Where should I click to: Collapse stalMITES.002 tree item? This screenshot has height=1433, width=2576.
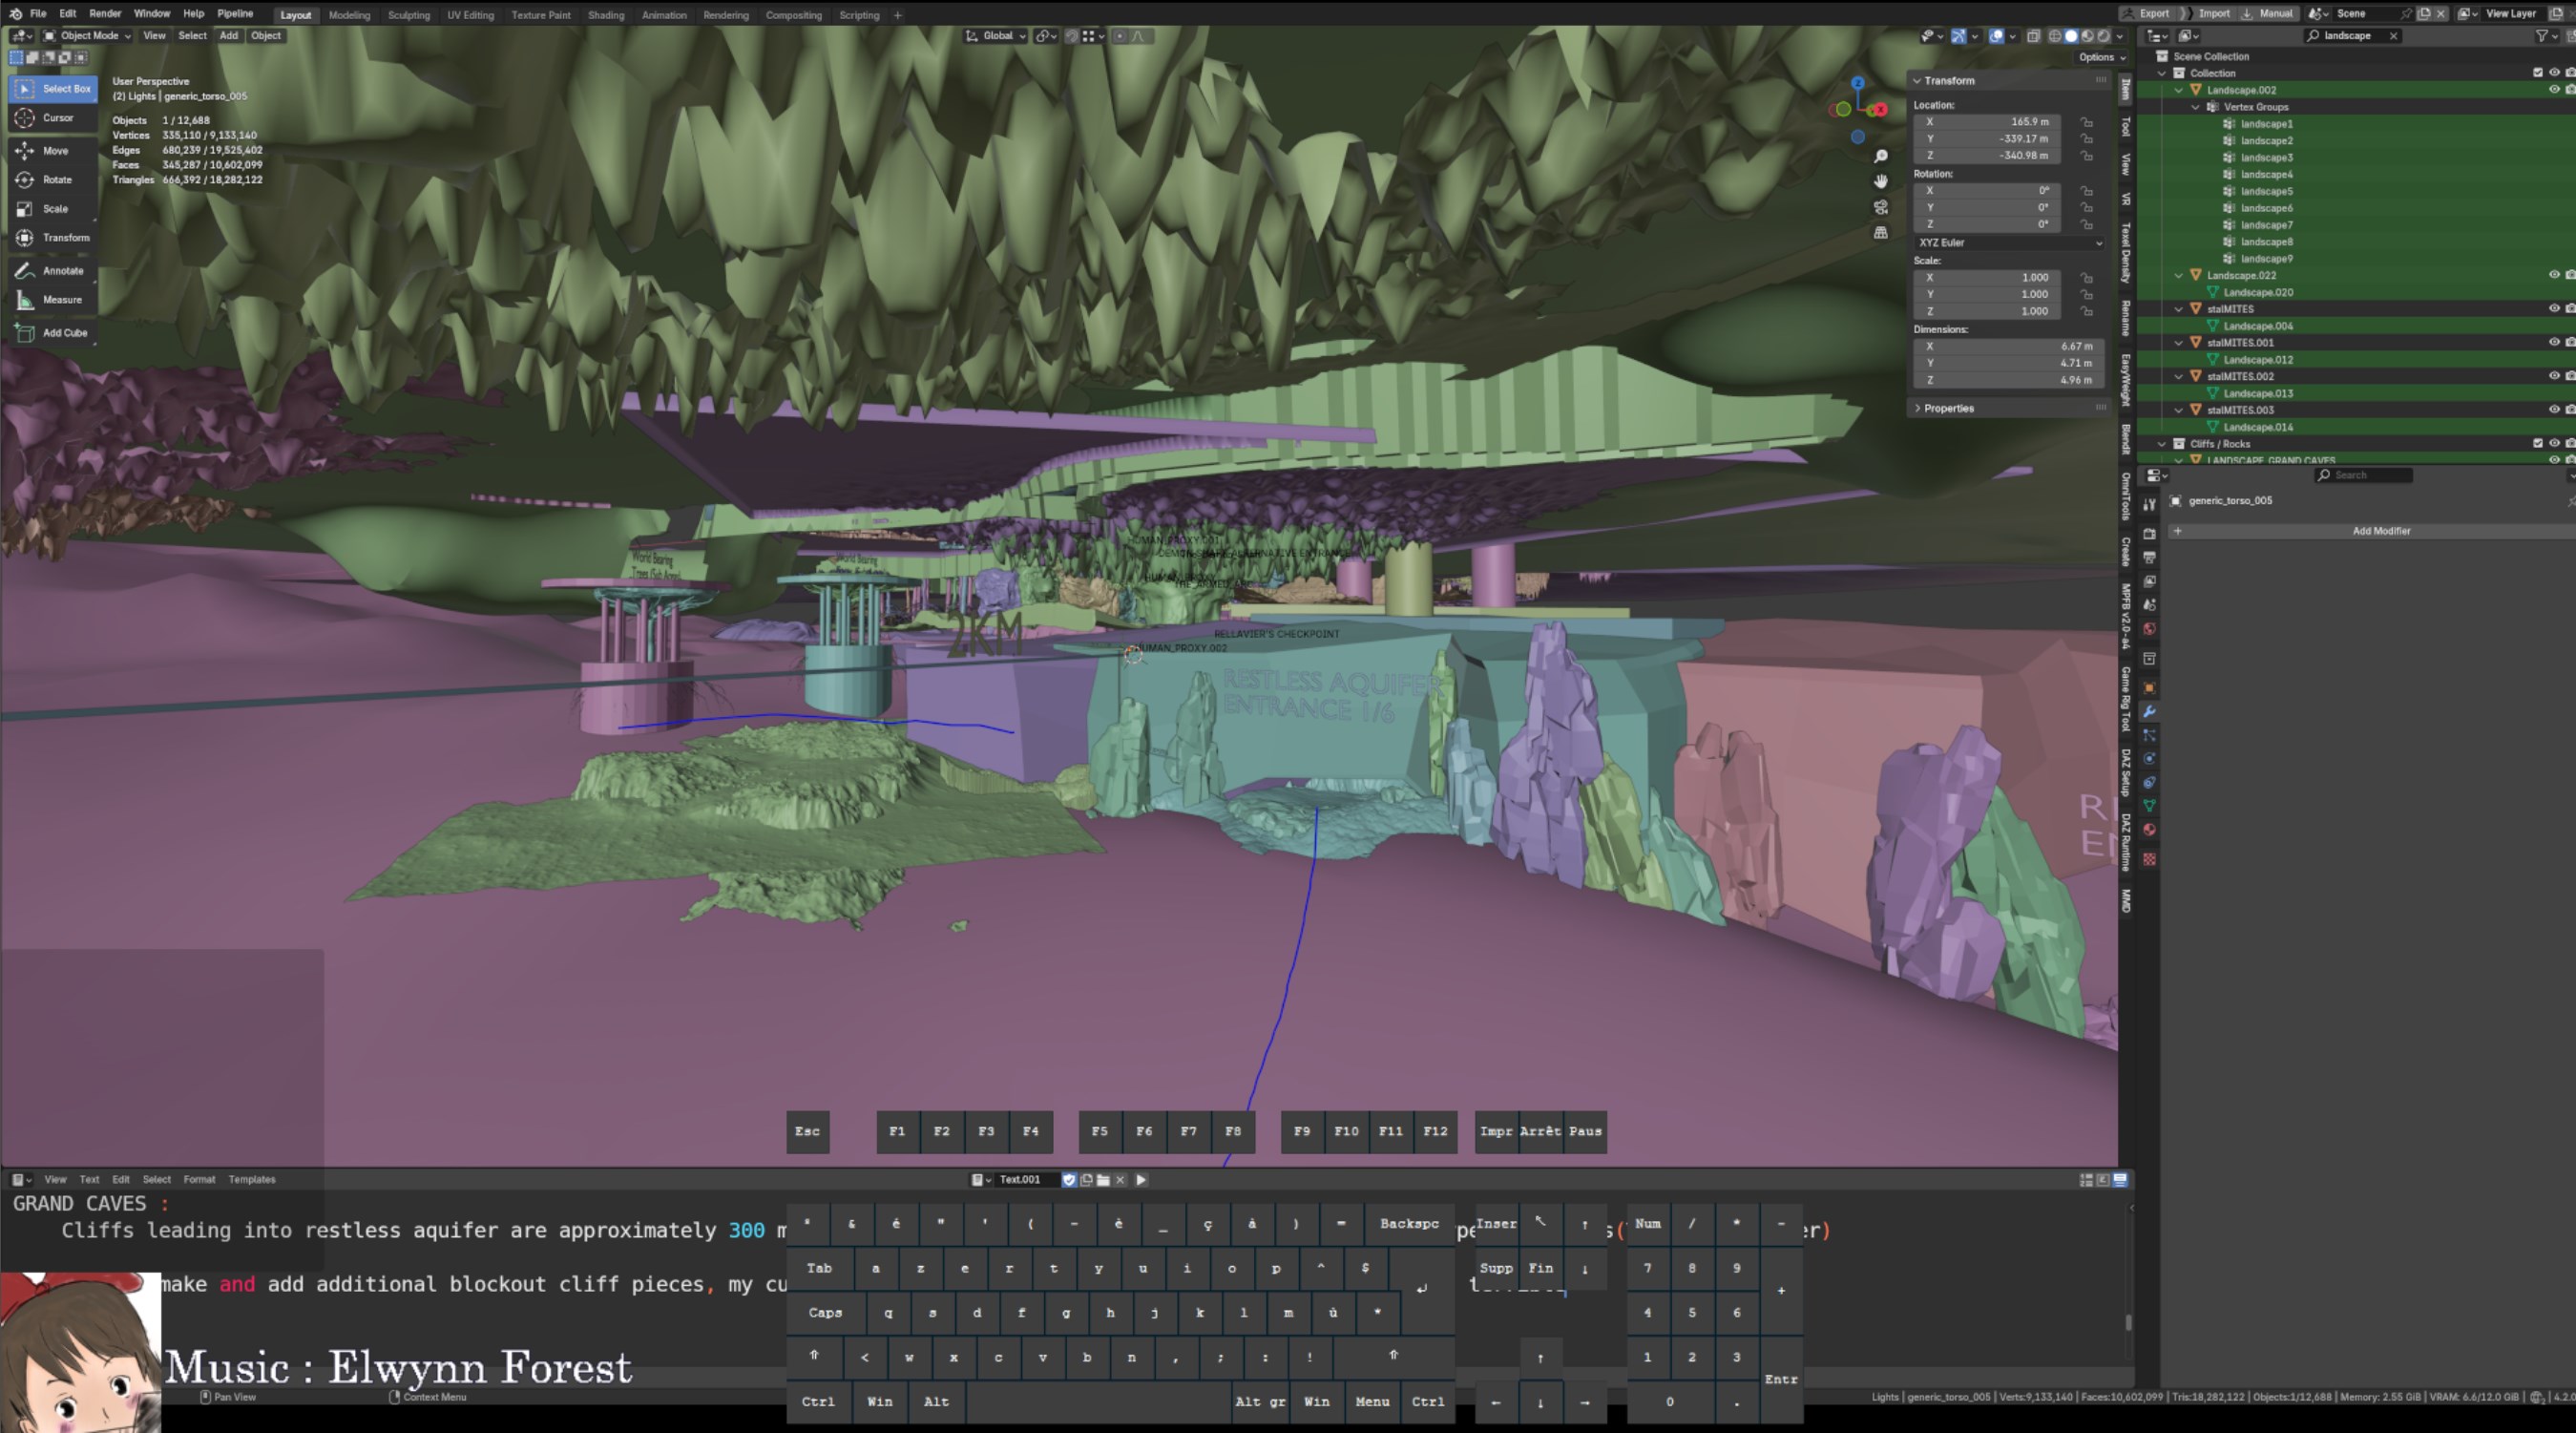pos(2179,376)
